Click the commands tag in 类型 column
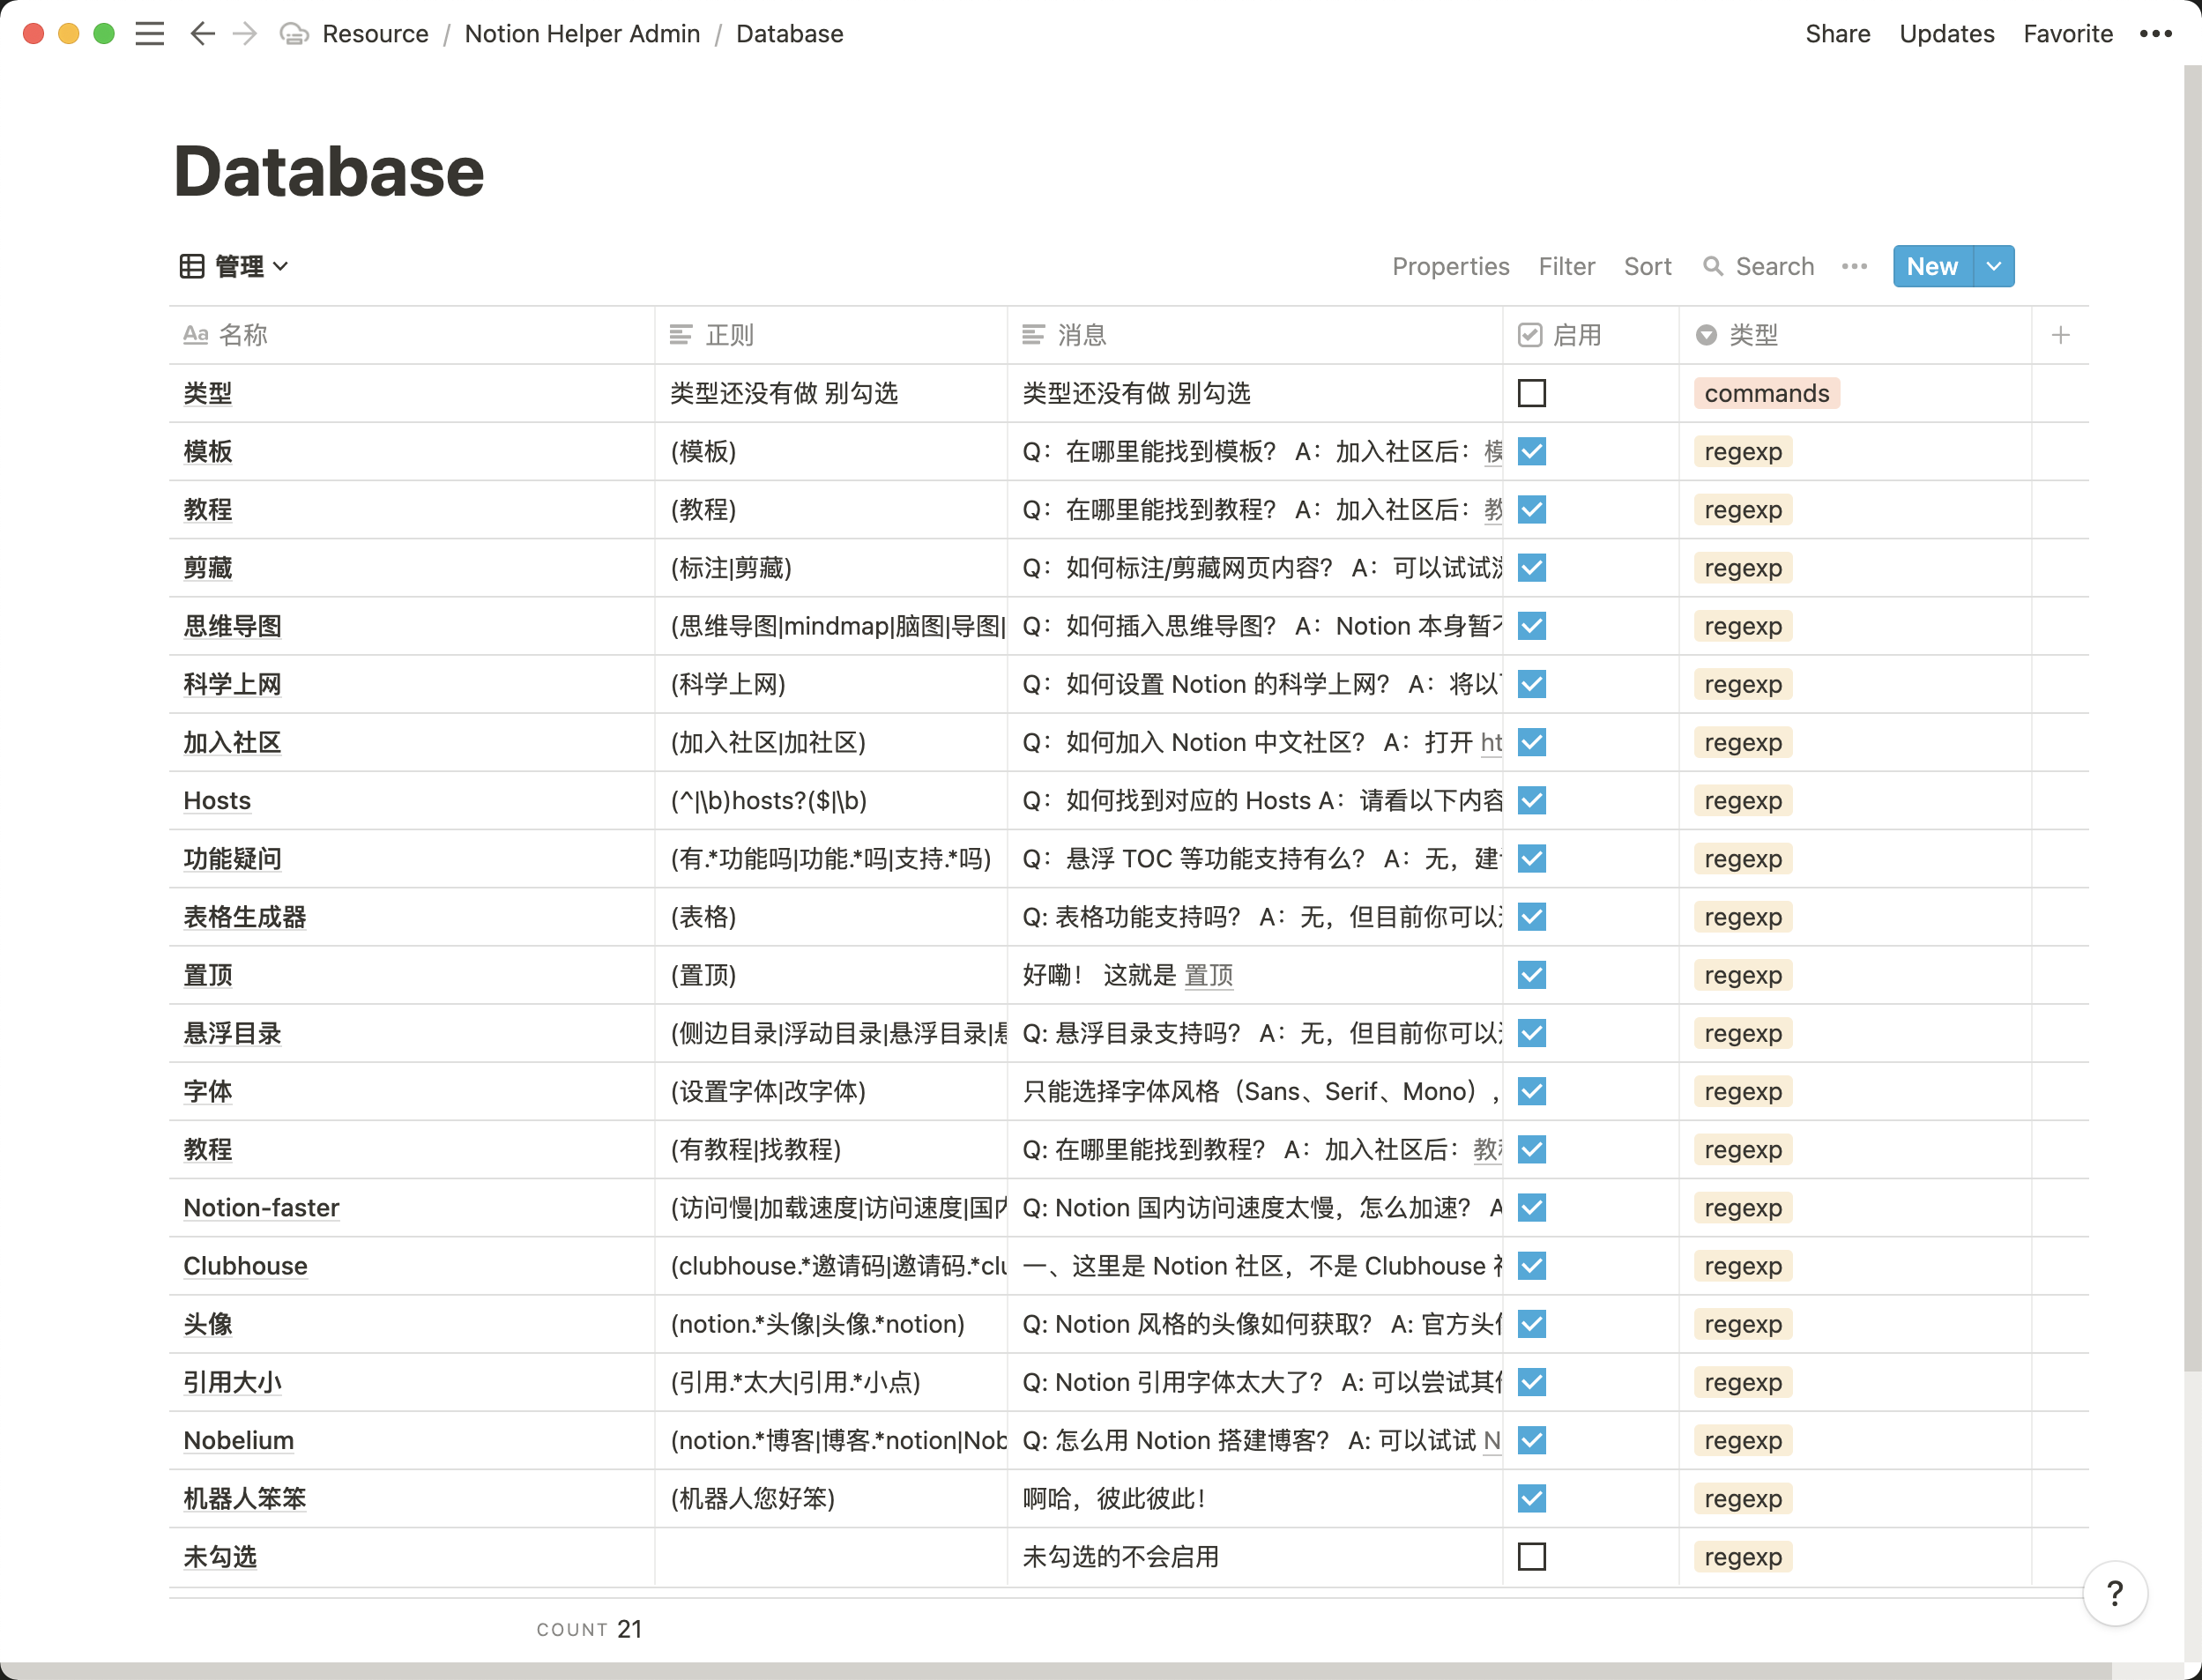Viewport: 2202px width, 1680px height. pyautogui.click(x=1766, y=393)
